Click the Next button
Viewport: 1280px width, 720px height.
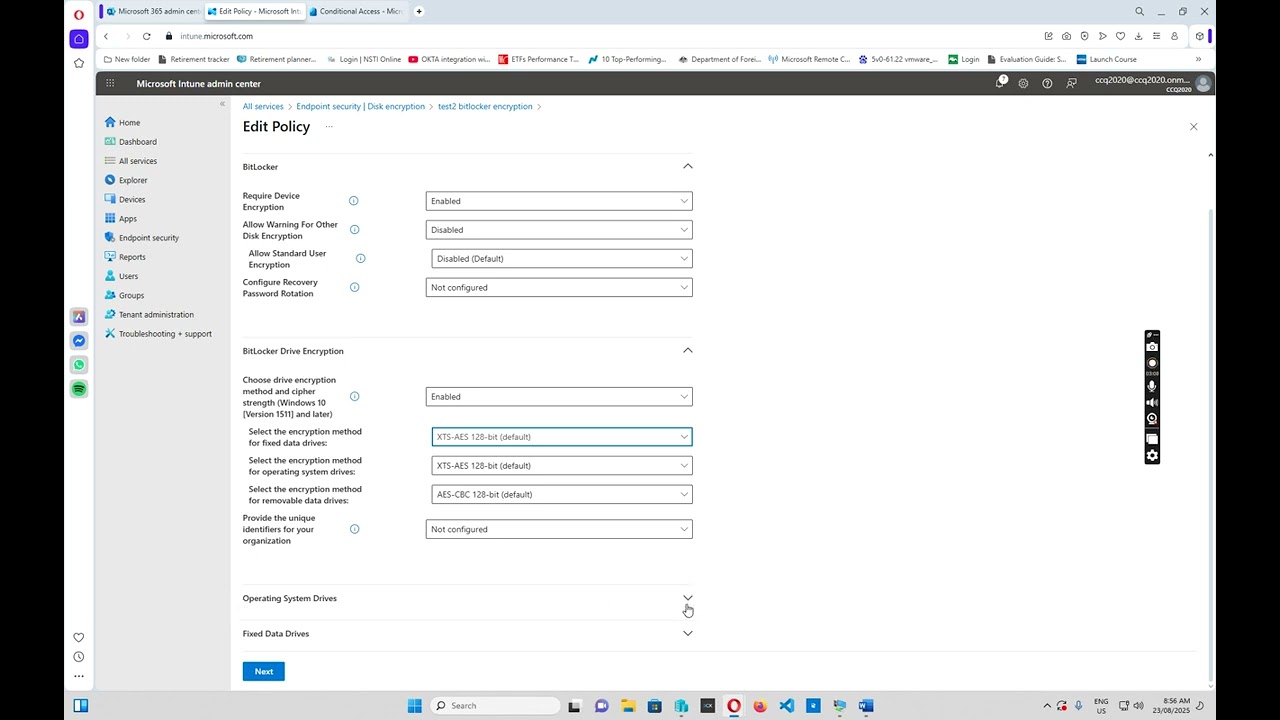pyautogui.click(x=263, y=671)
